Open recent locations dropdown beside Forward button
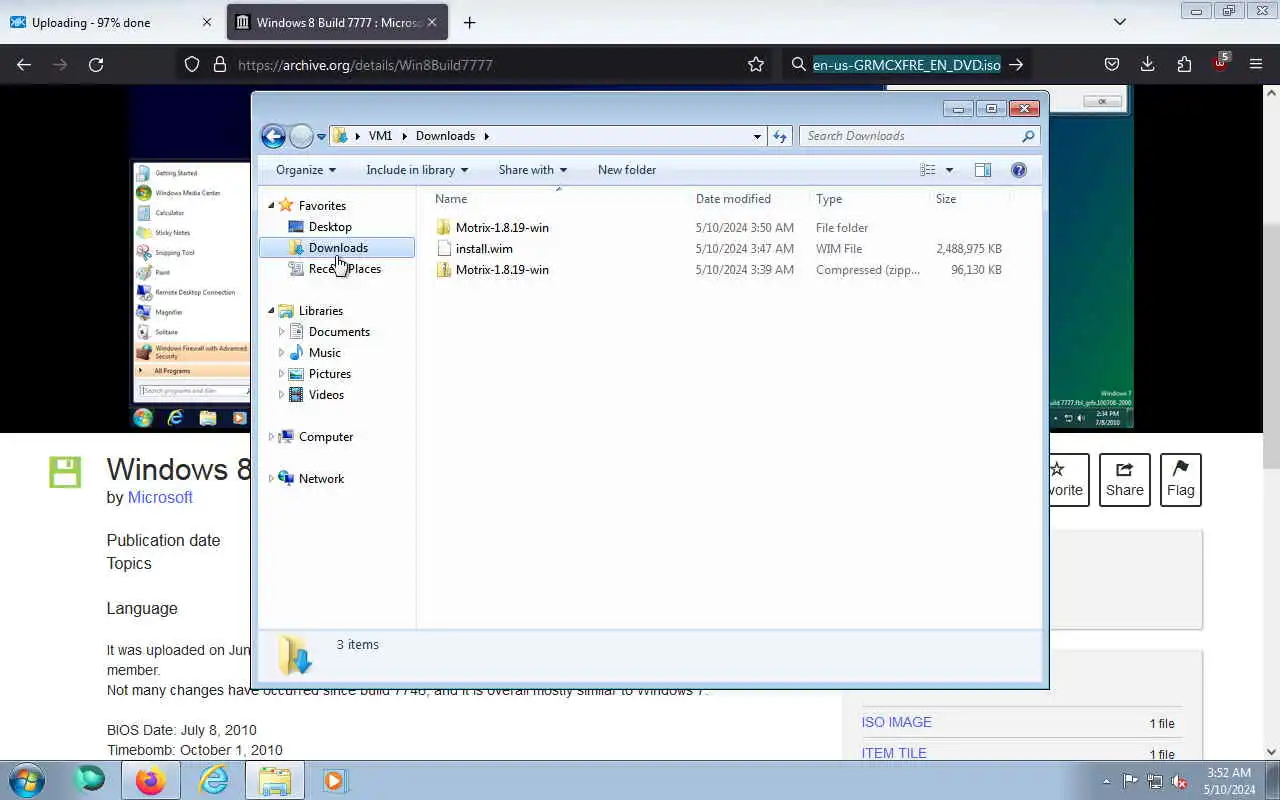 (x=321, y=136)
